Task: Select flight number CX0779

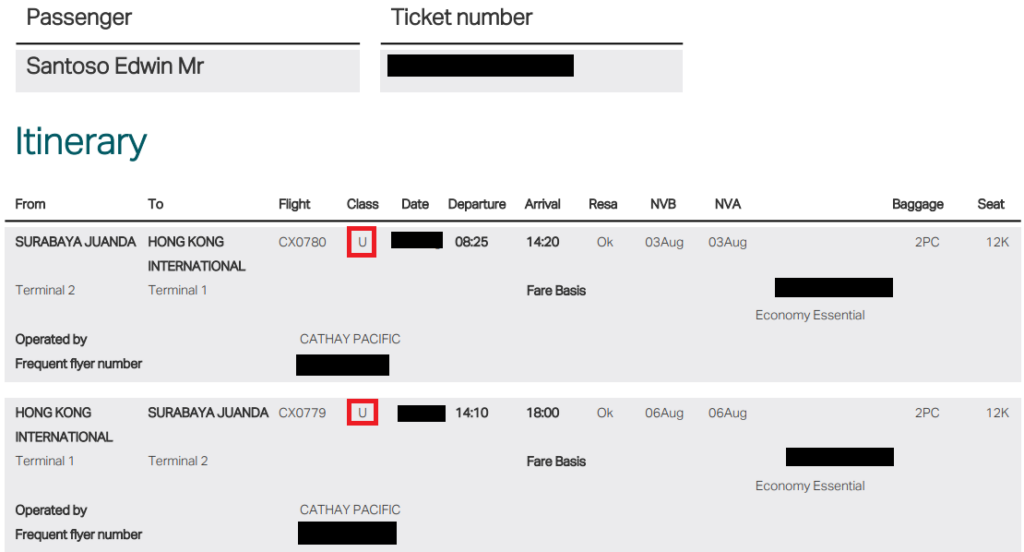Action: coord(302,413)
